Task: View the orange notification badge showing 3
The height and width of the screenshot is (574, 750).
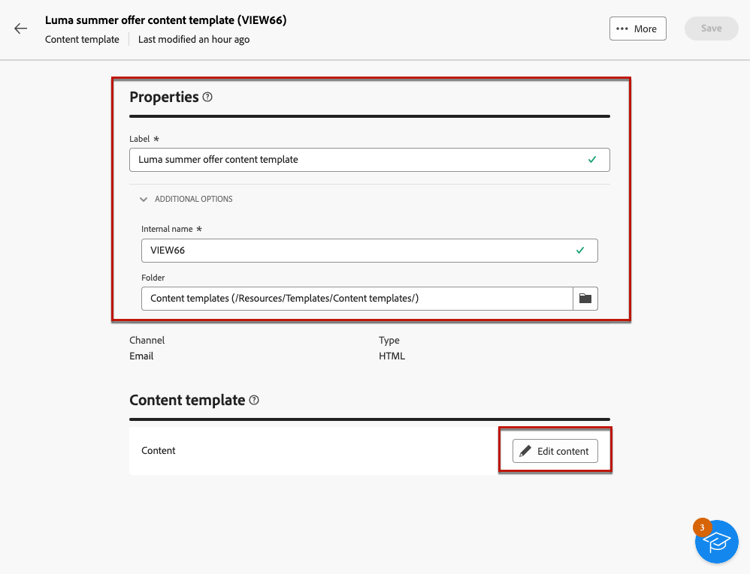Action: click(702, 528)
